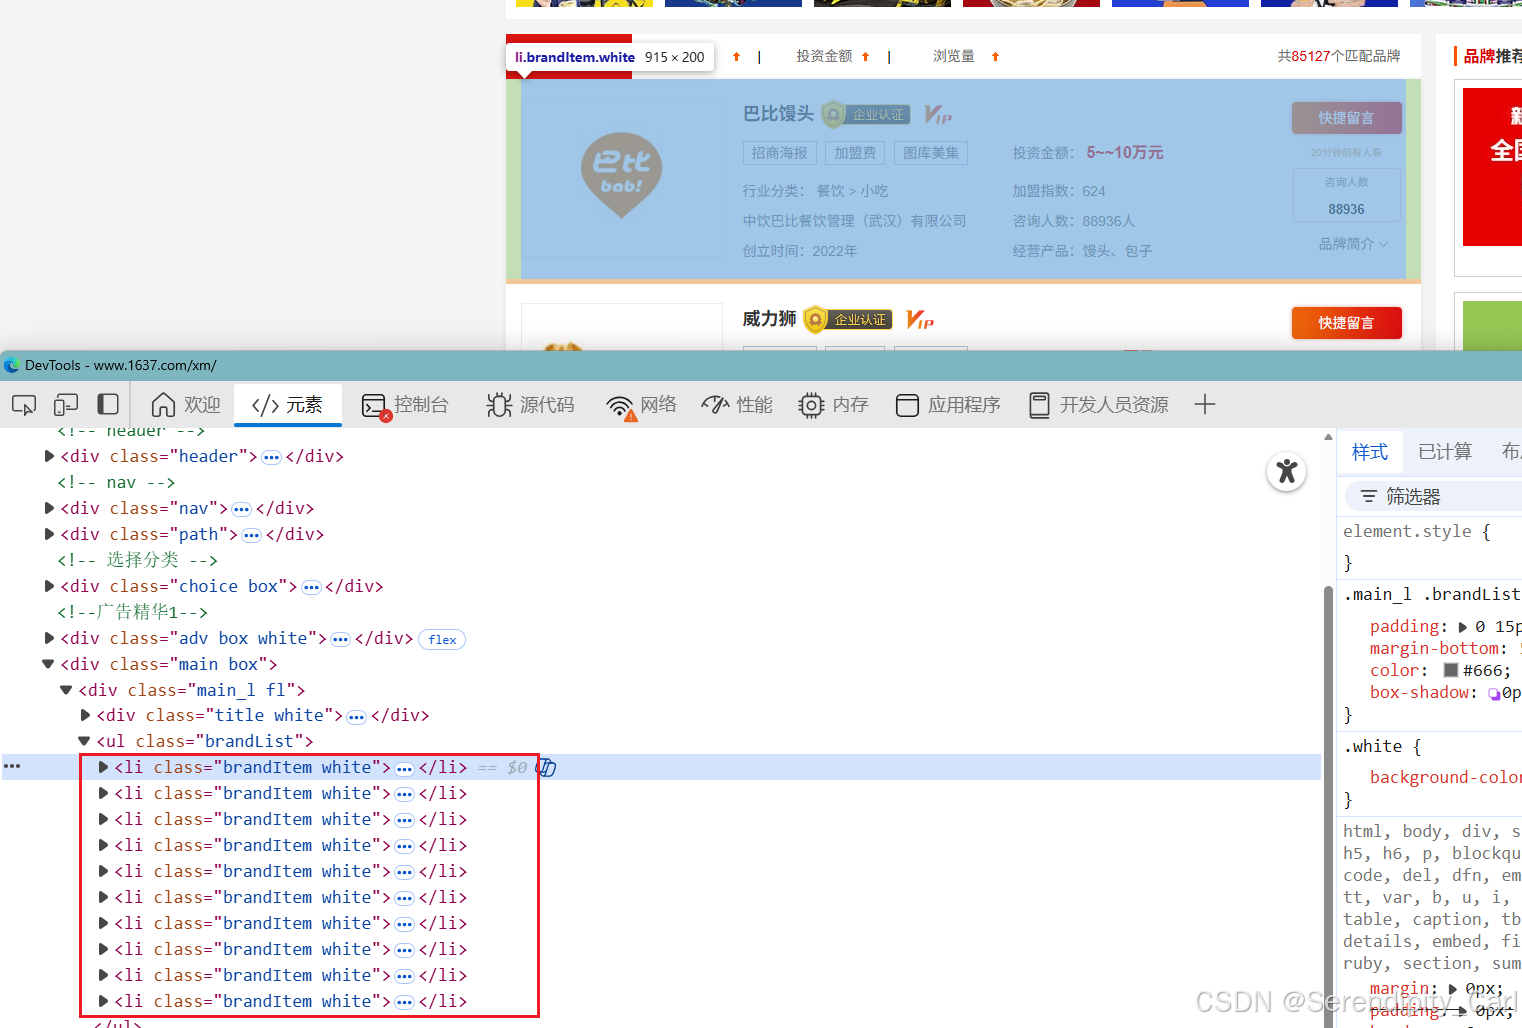Open the 开发人员资源 developer resources tab

(1098, 405)
